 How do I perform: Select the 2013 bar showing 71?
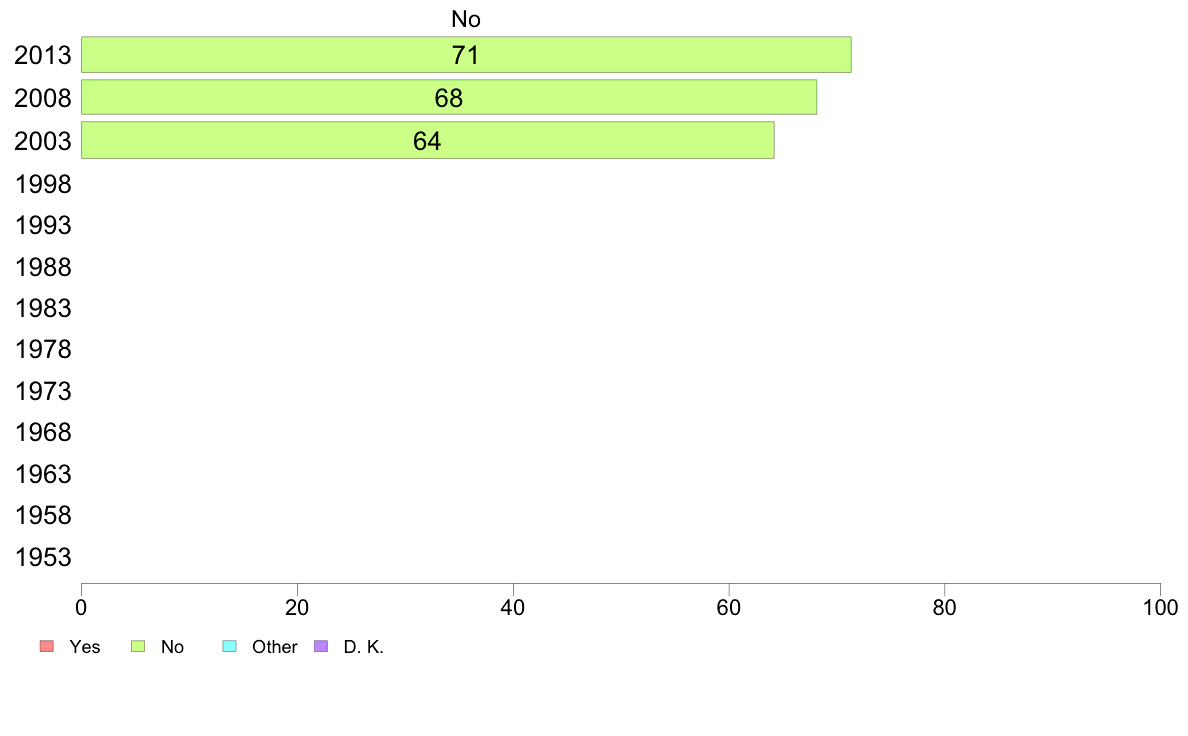(466, 55)
